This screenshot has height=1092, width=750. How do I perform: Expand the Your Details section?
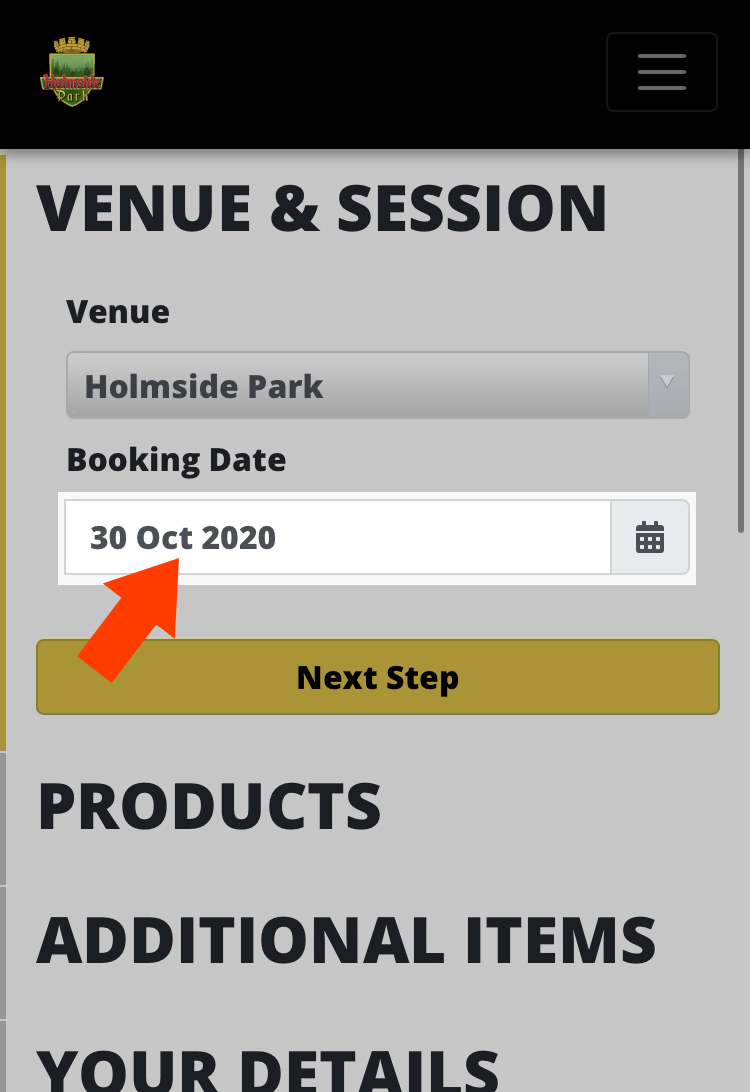[x=268, y=1071]
